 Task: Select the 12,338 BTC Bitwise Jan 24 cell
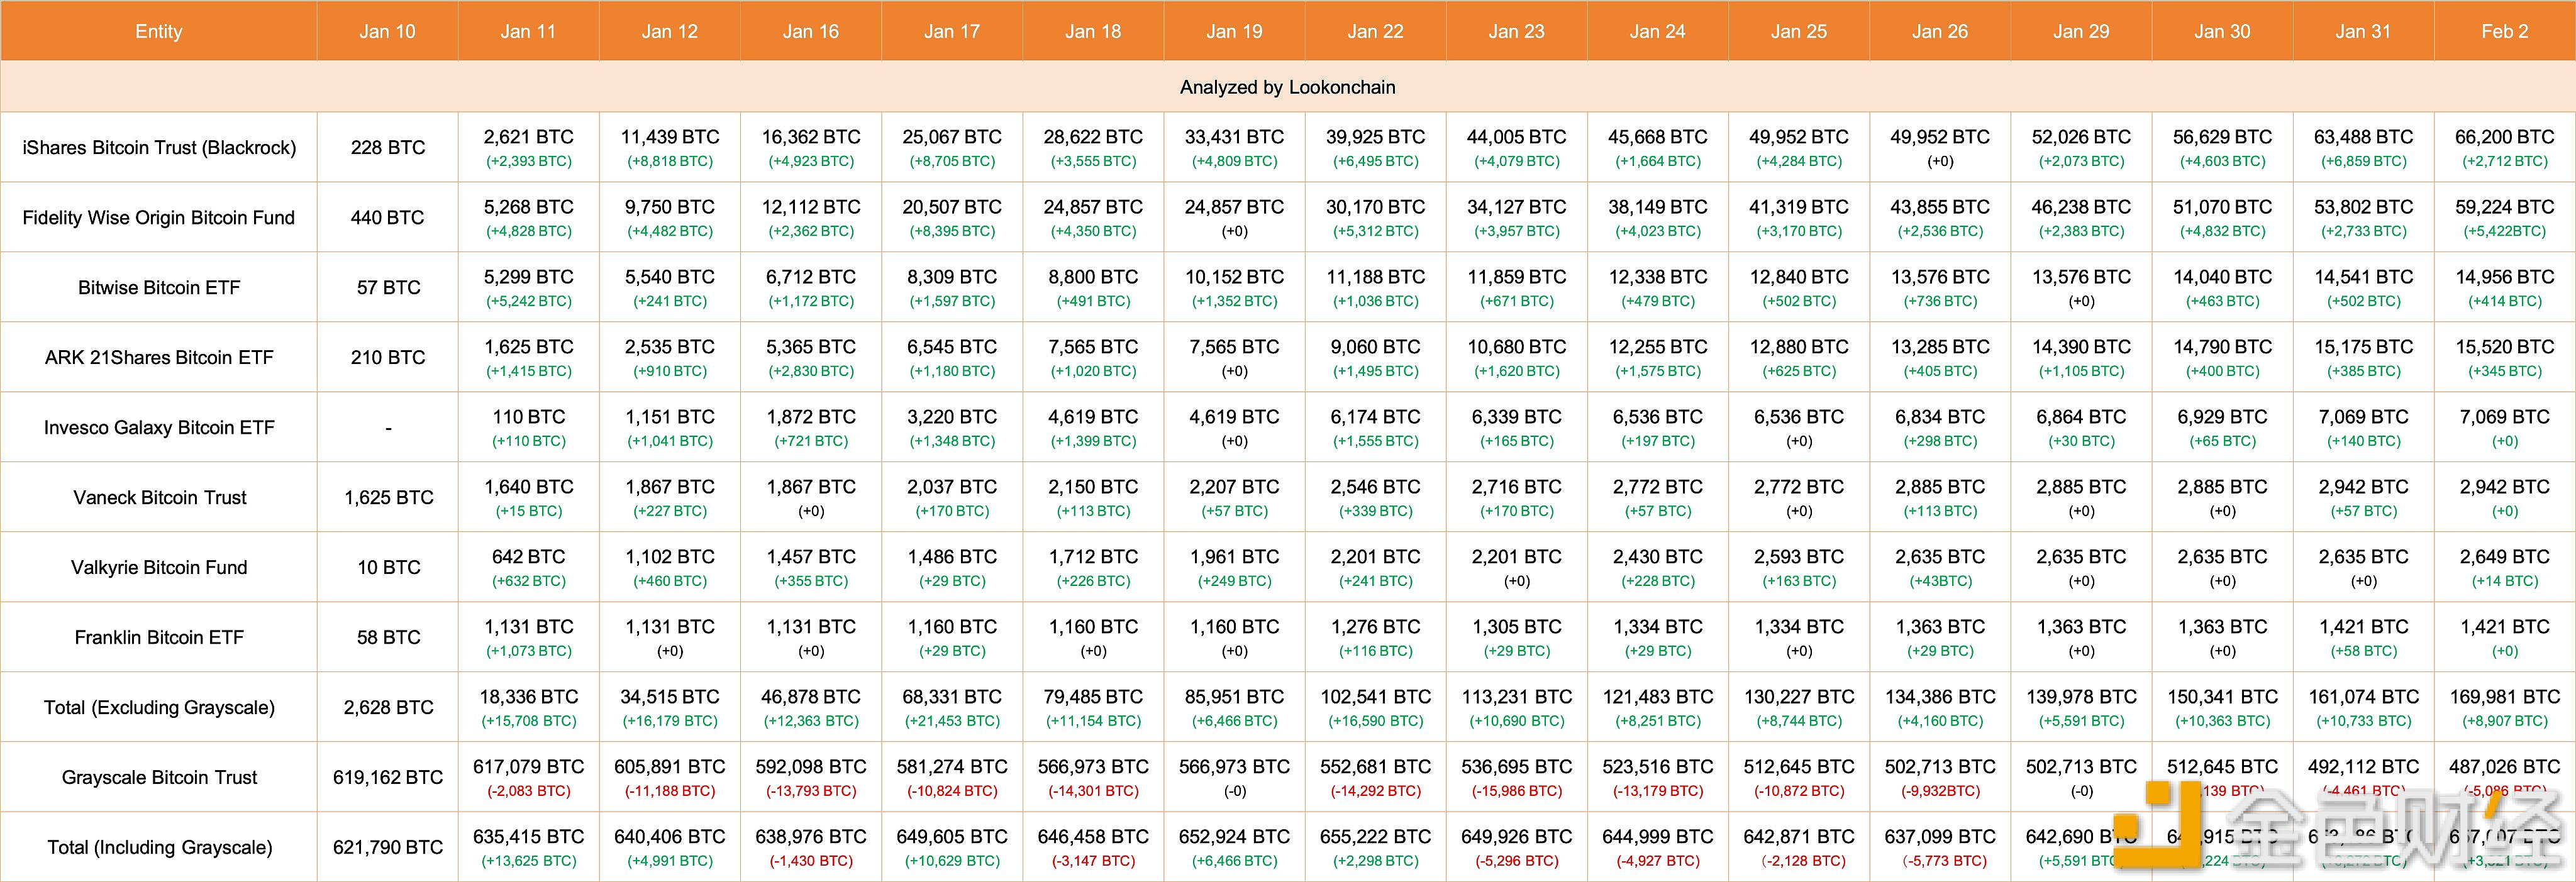(x=1658, y=287)
